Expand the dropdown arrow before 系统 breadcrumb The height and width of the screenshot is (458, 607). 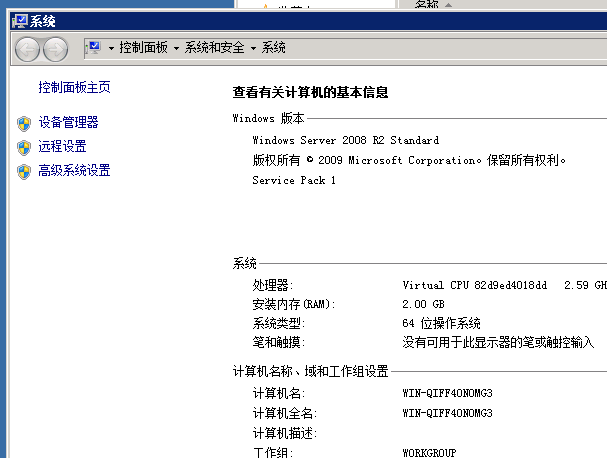253,48
